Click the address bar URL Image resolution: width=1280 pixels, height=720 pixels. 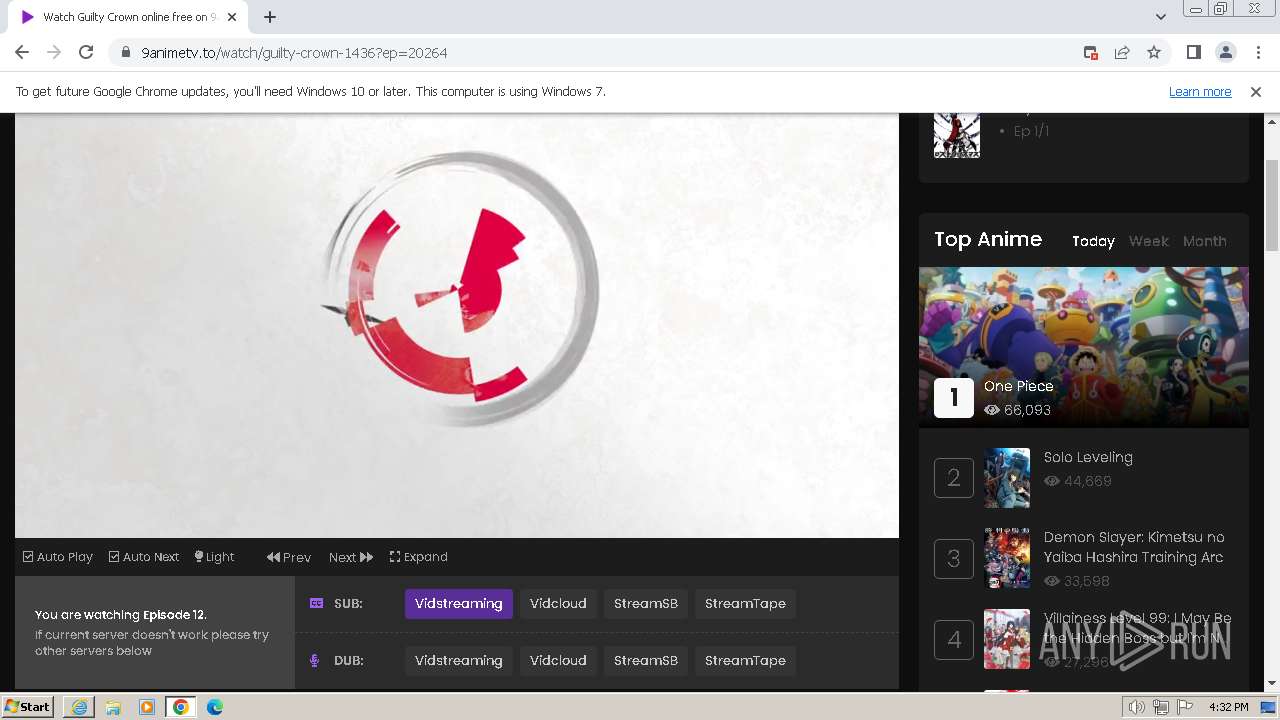[294, 53]
